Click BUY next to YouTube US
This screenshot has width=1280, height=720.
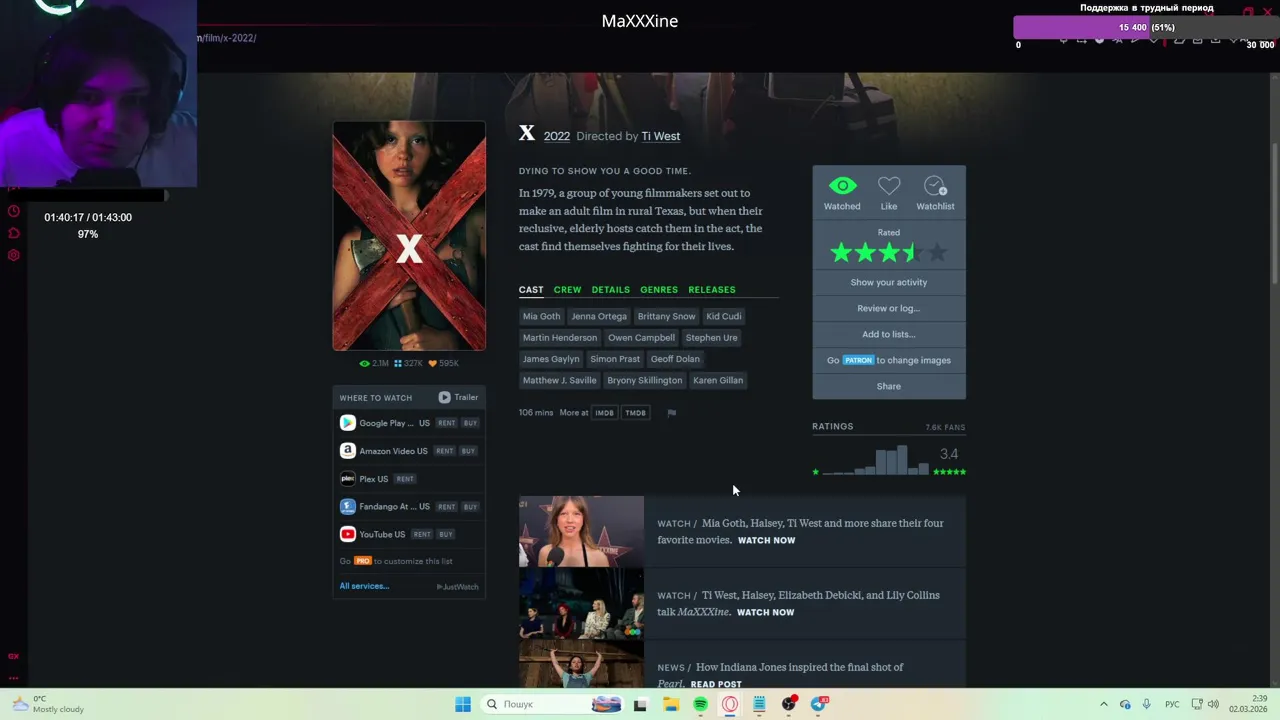(x=446, y=534)
